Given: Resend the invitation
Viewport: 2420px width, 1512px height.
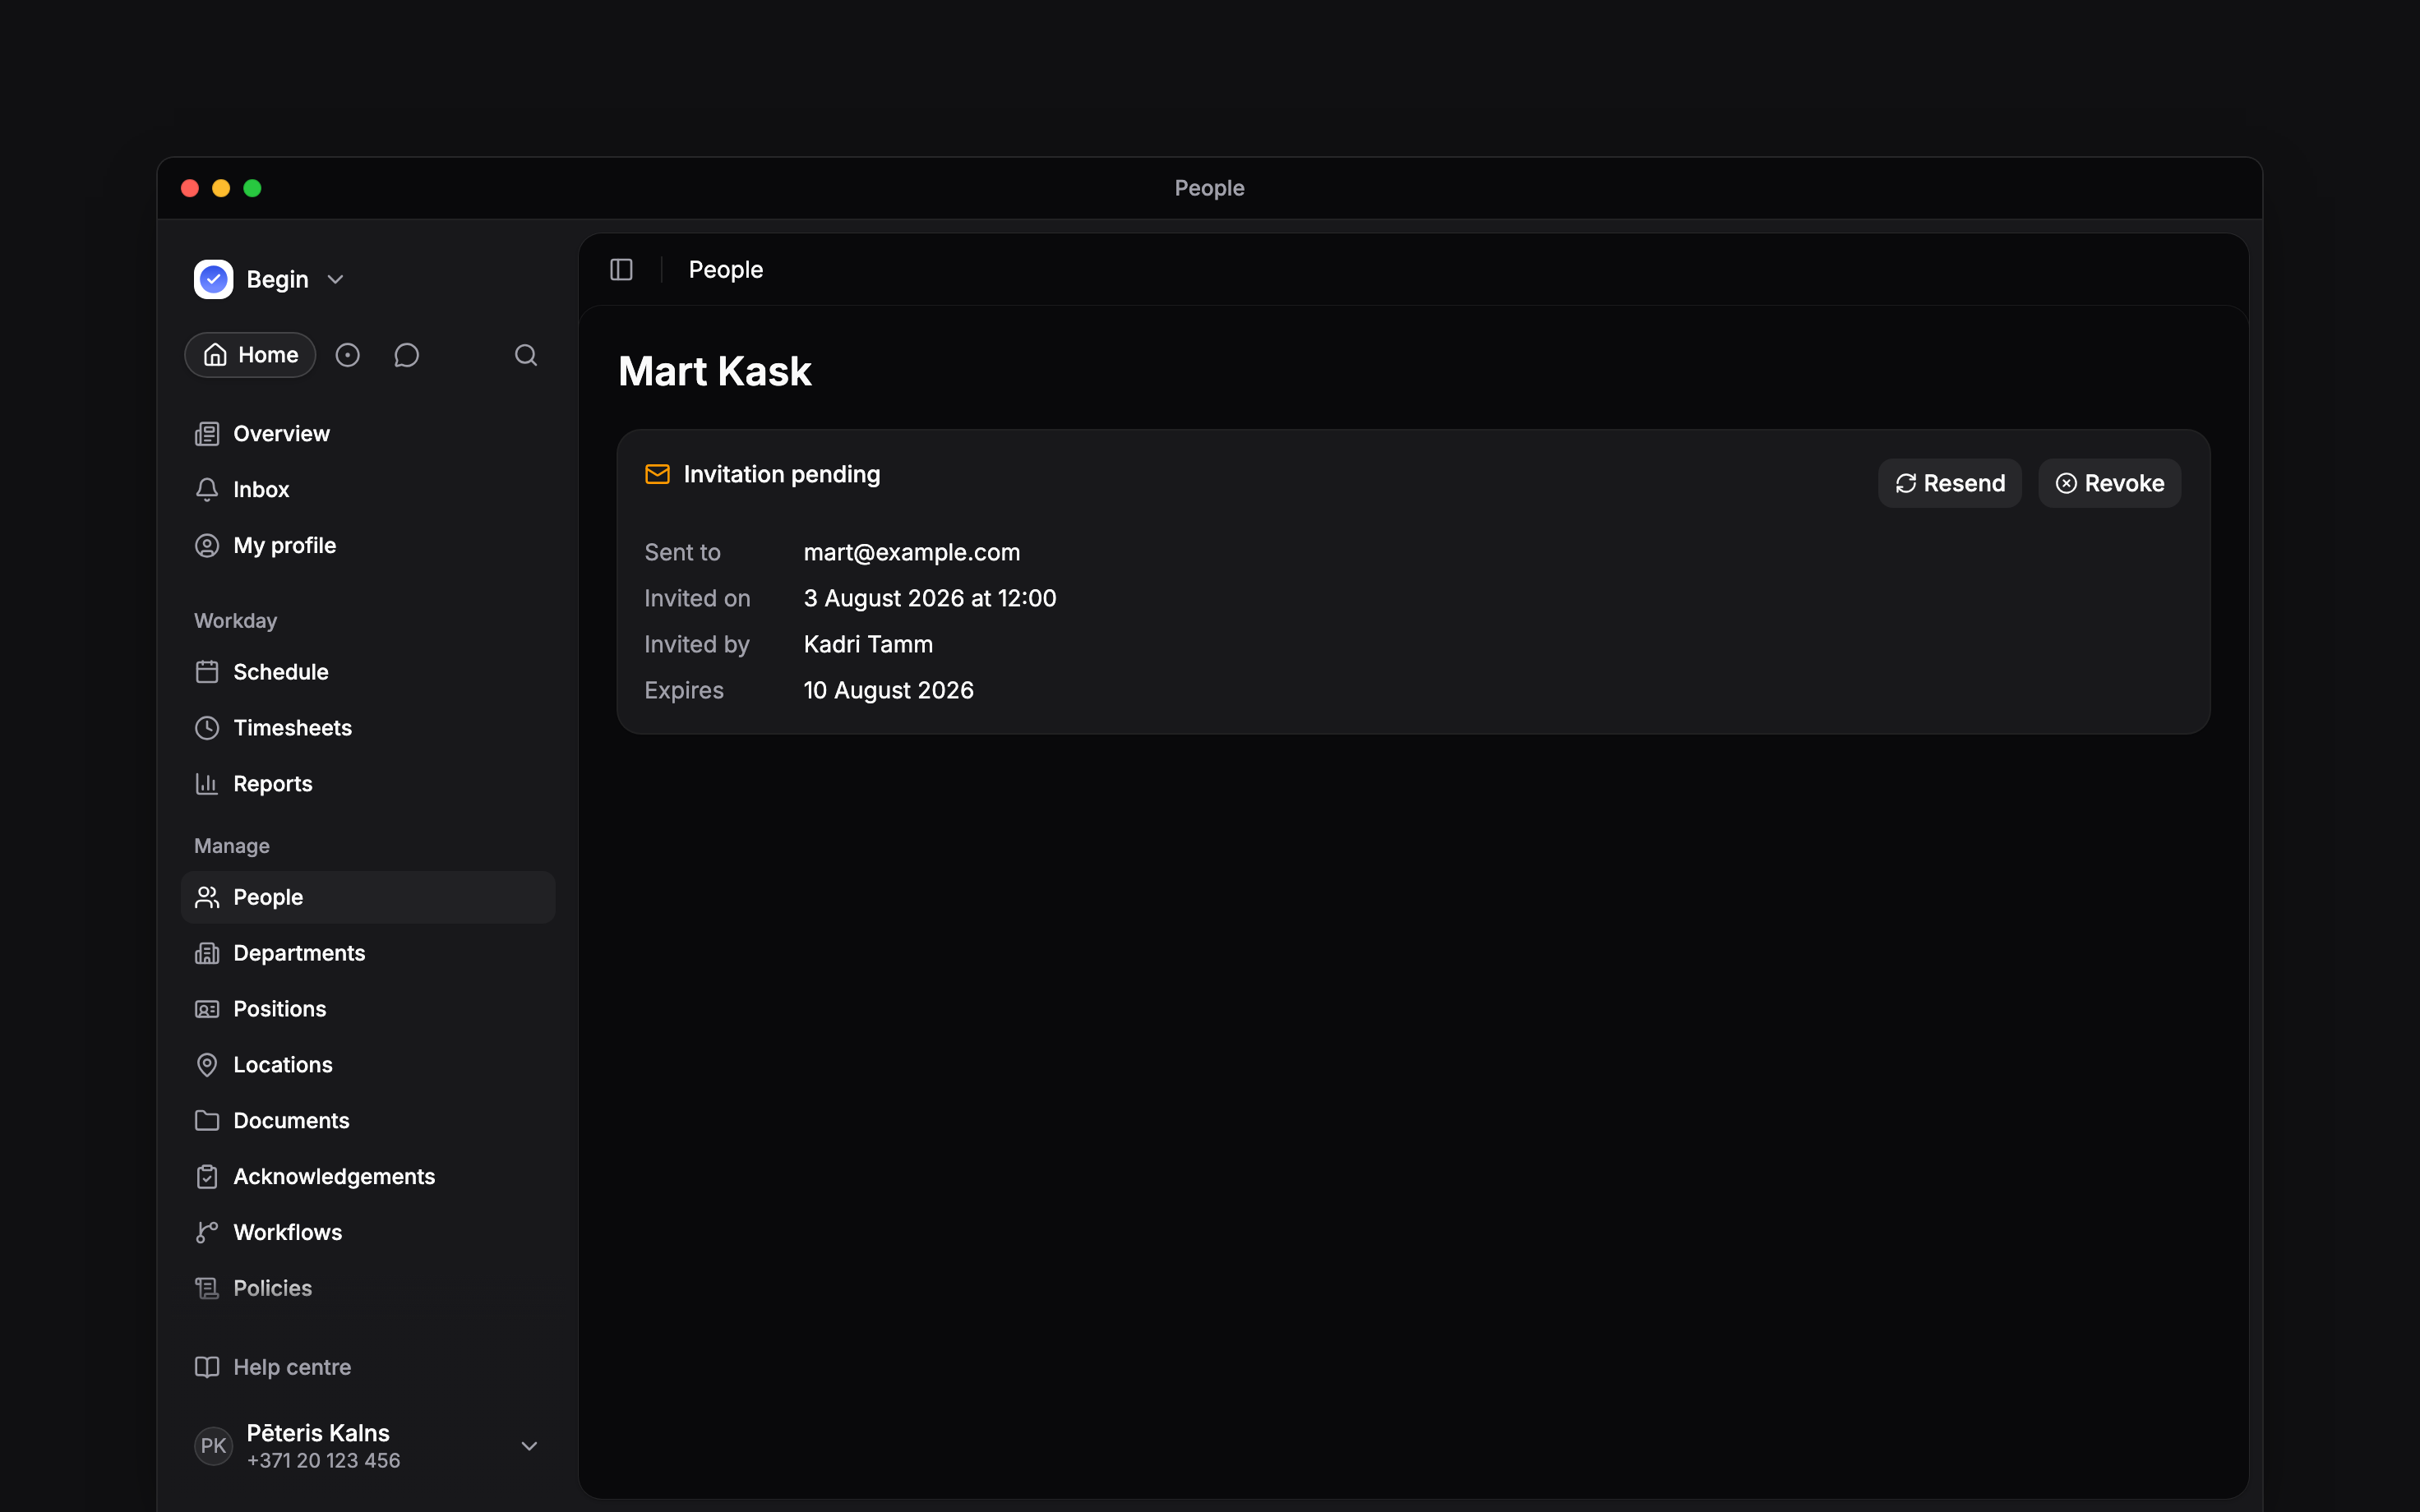Looking at the screenshot, I should coord(1949,484).
